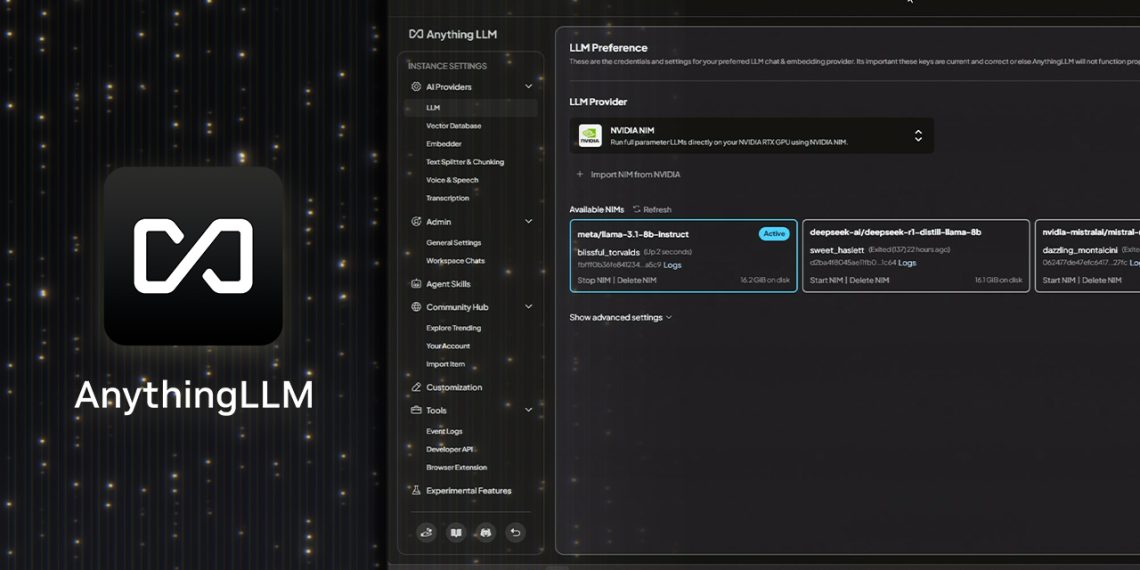This screenshot has height=570, width=1140.
Task: Click the Agent Skills robot icon
Action: (x=416, y=284)
